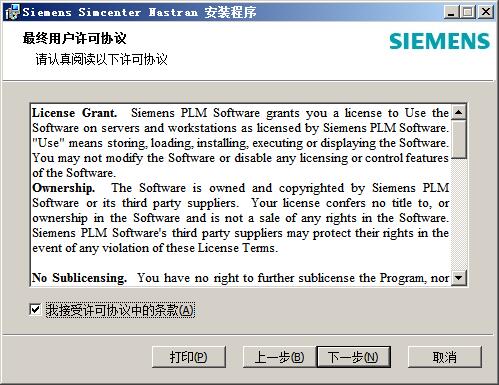Click the title bar text 安装程序
The image size is (499, 385).
(x=230, y=12)
